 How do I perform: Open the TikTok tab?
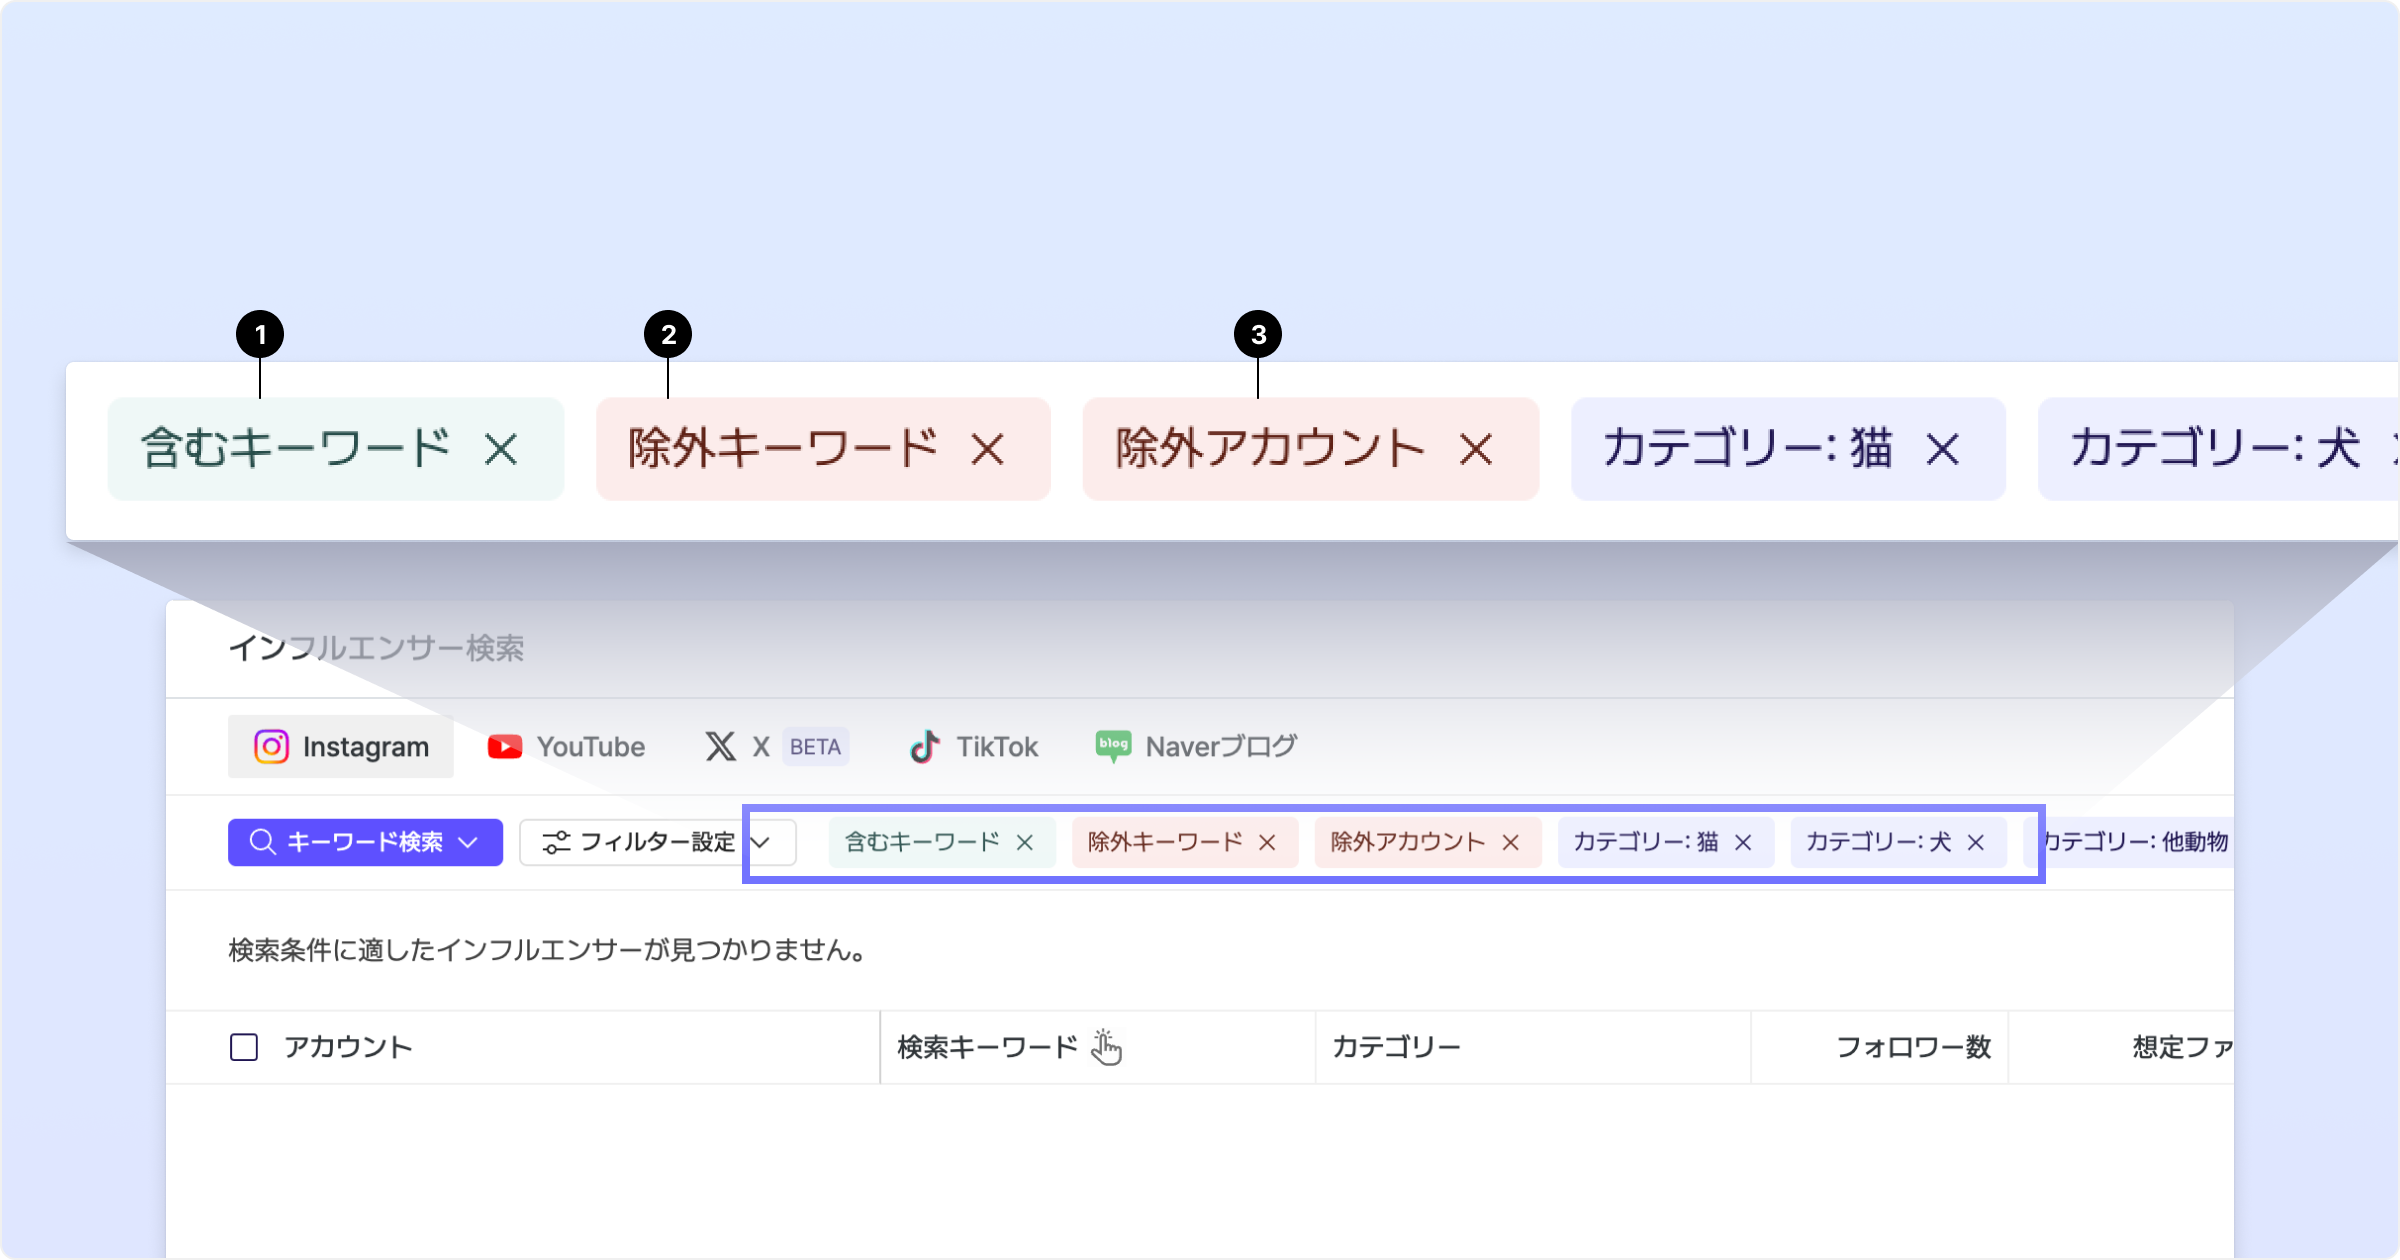974,747
